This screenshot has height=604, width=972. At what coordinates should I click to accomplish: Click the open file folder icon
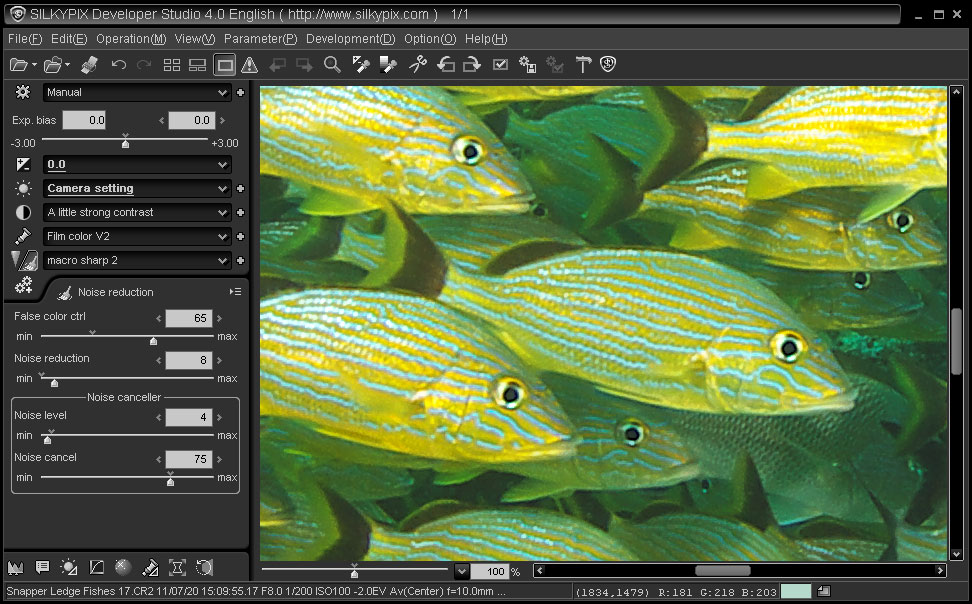(18, 65)
